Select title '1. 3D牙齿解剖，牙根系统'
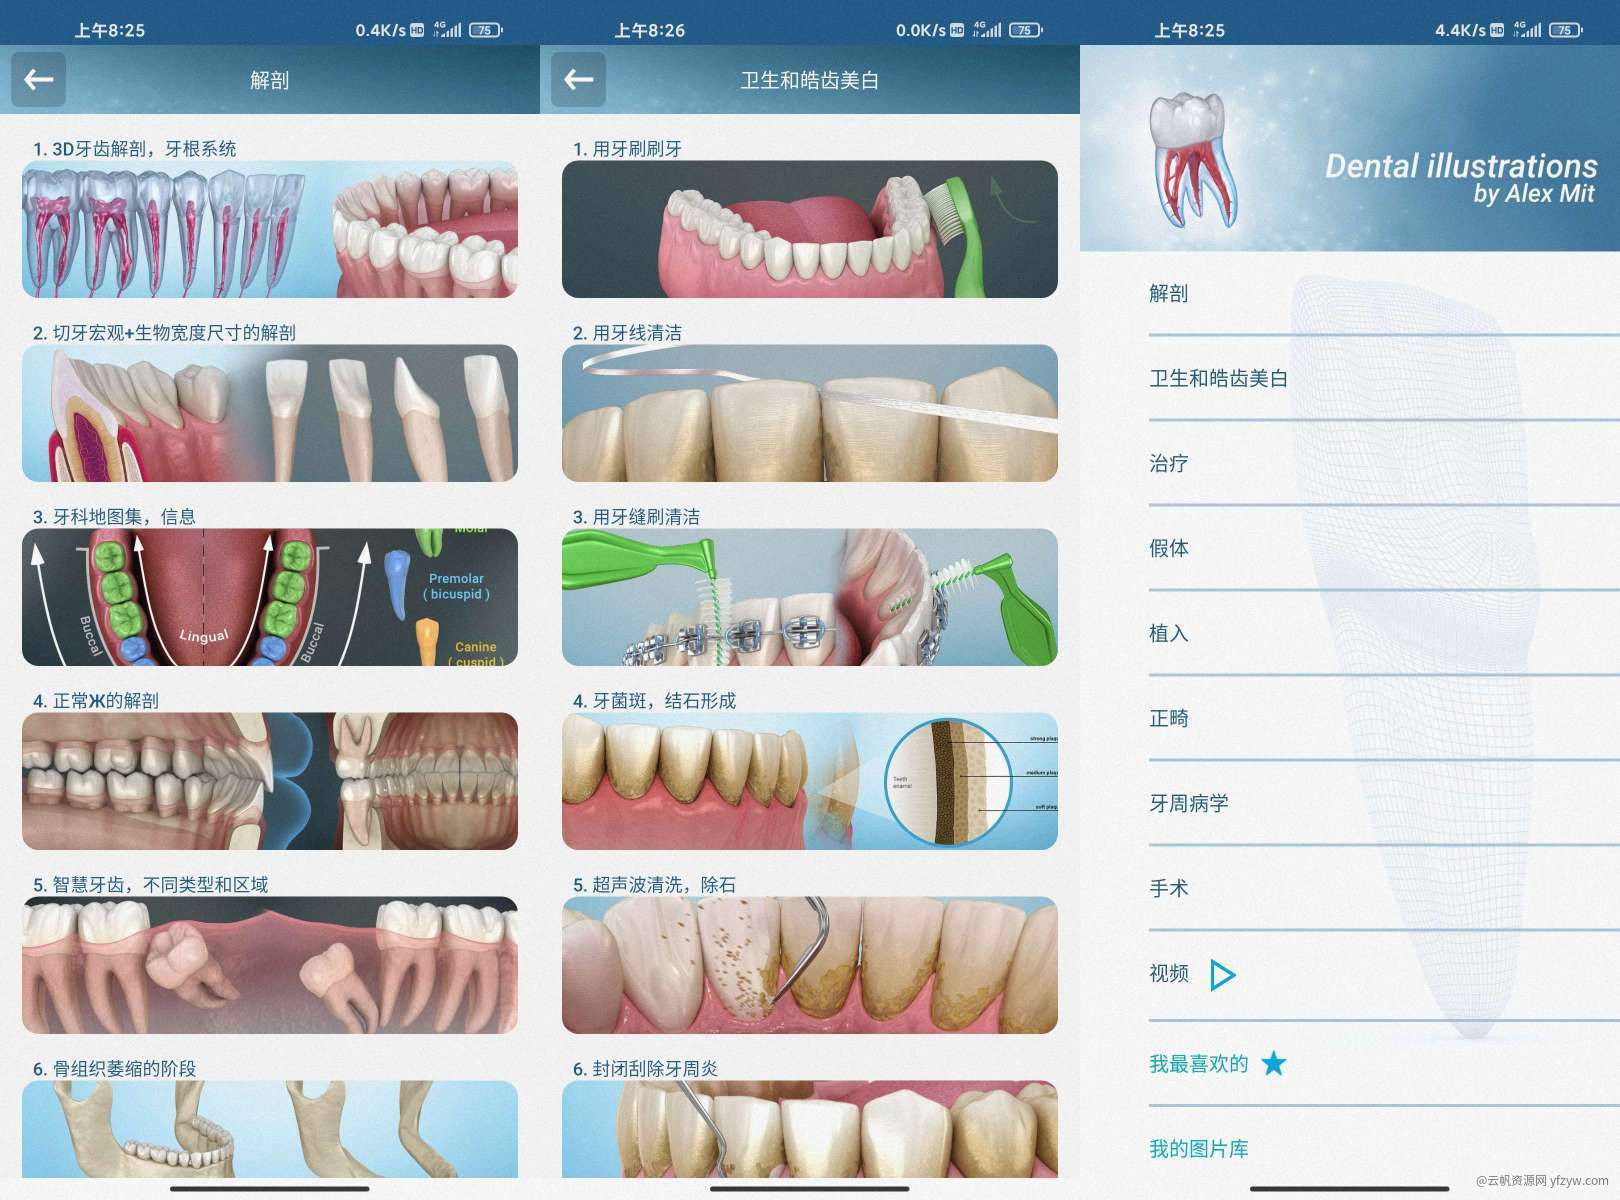Image resolution: width=1620 pixels, height=1200 pixels. coord(134,149)
